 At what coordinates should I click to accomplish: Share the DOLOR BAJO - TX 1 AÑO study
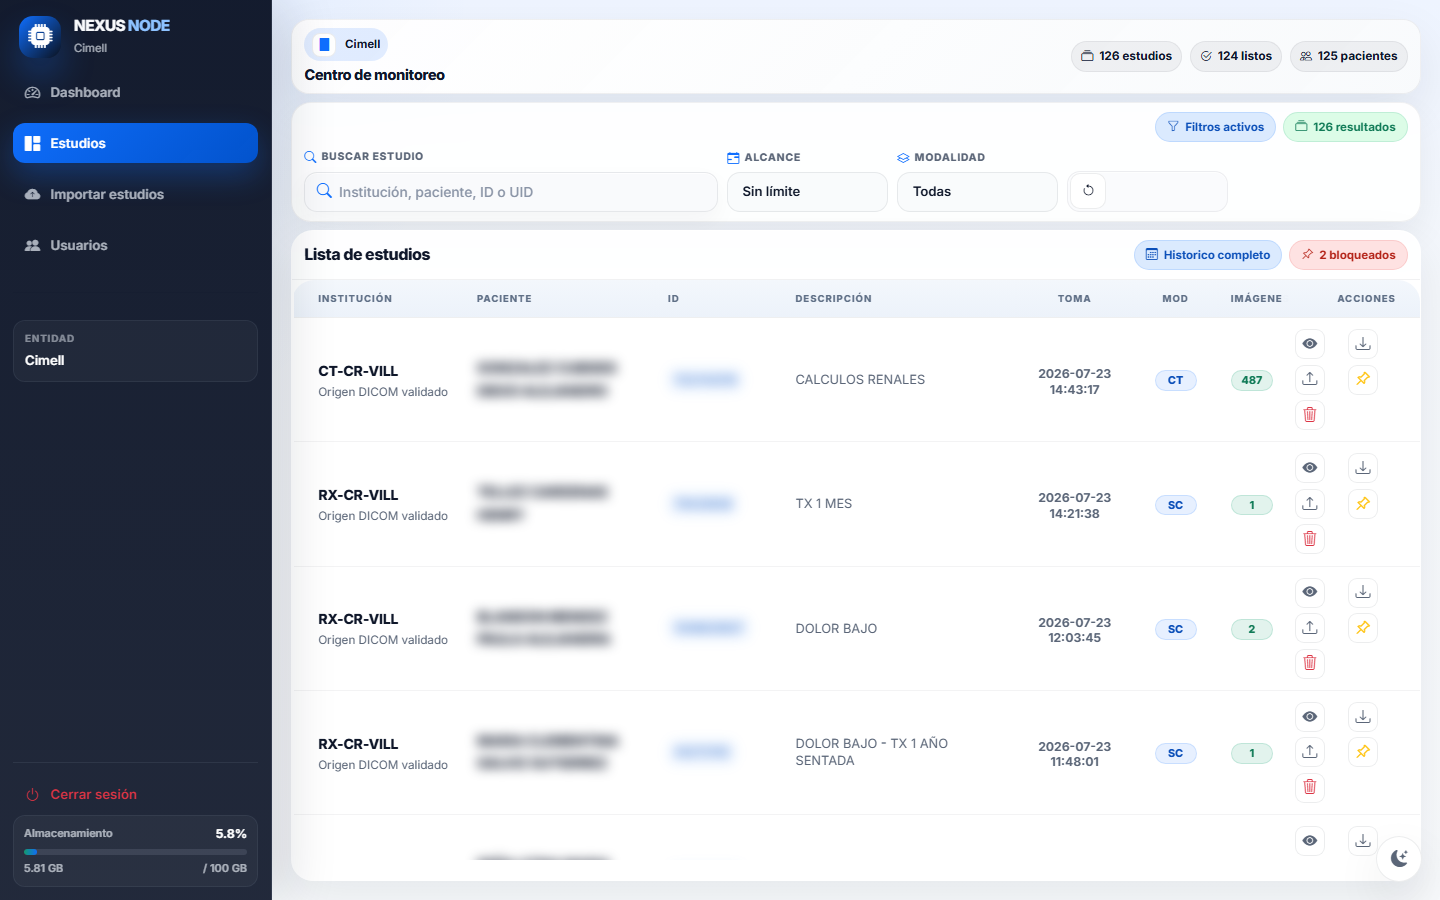pos(1310,752)
